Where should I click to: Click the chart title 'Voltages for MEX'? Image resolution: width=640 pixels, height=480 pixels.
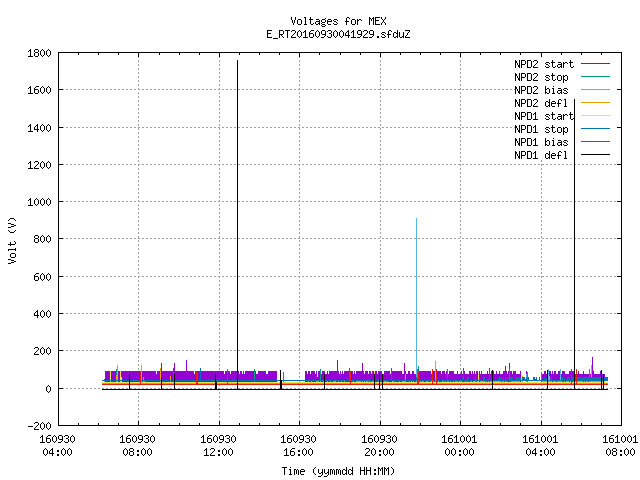(x=338, y=21)
